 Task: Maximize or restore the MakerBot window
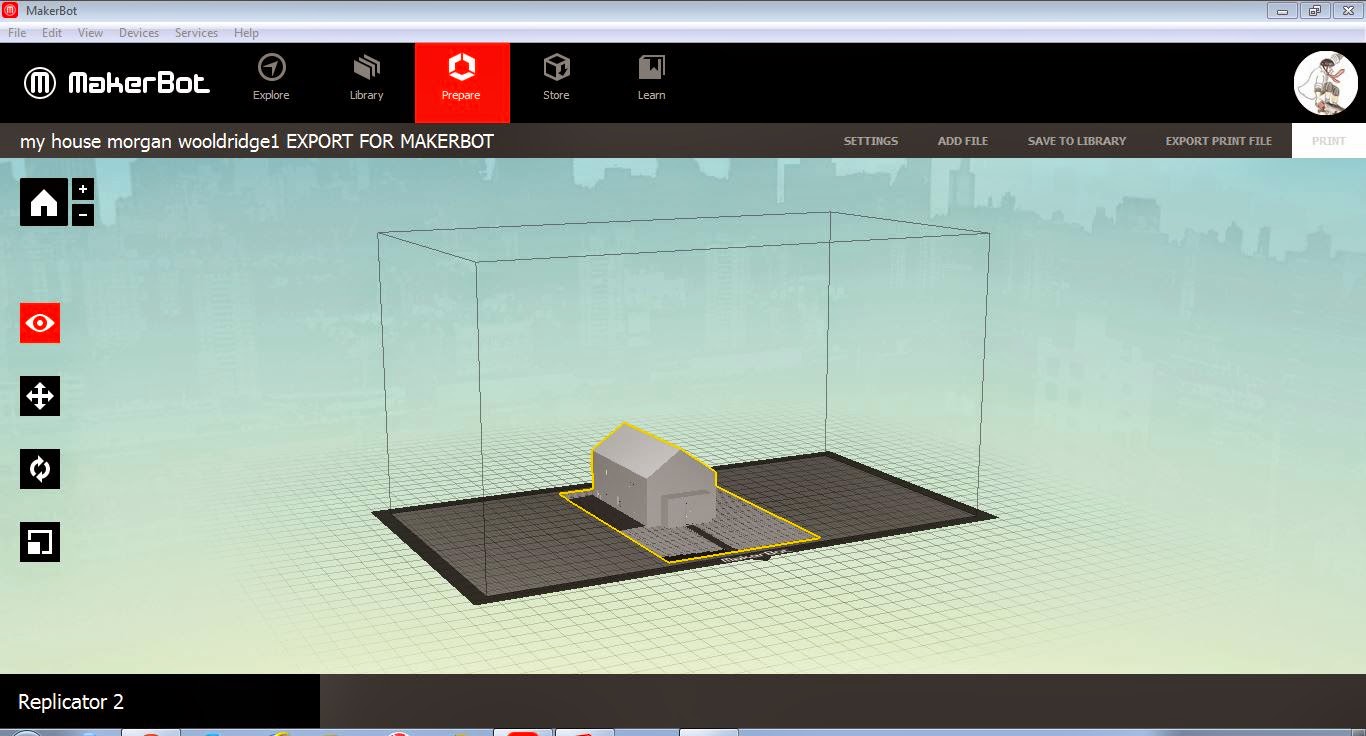click(1313, 11)
